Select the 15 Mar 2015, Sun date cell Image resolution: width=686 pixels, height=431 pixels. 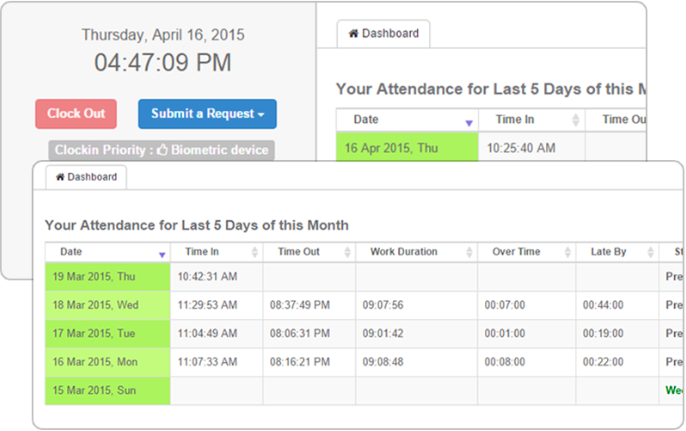point(108,390)
